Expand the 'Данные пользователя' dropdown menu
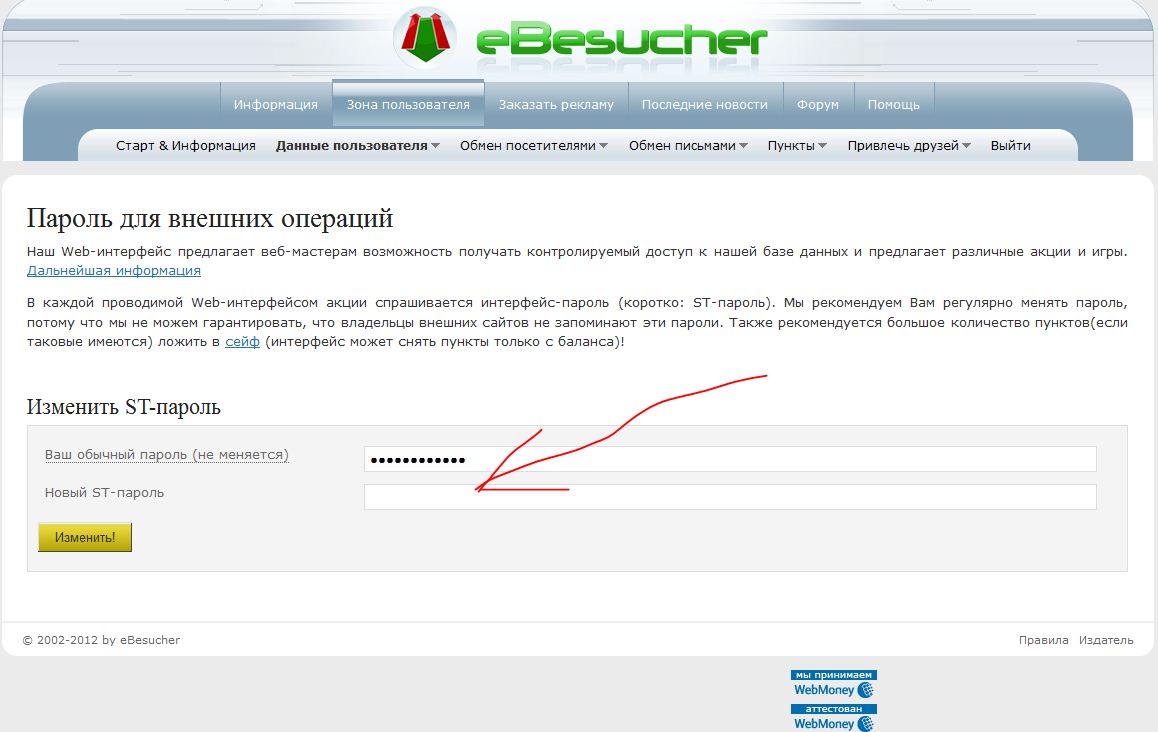Screen dimensions: 1158x732 pos(357,146)
